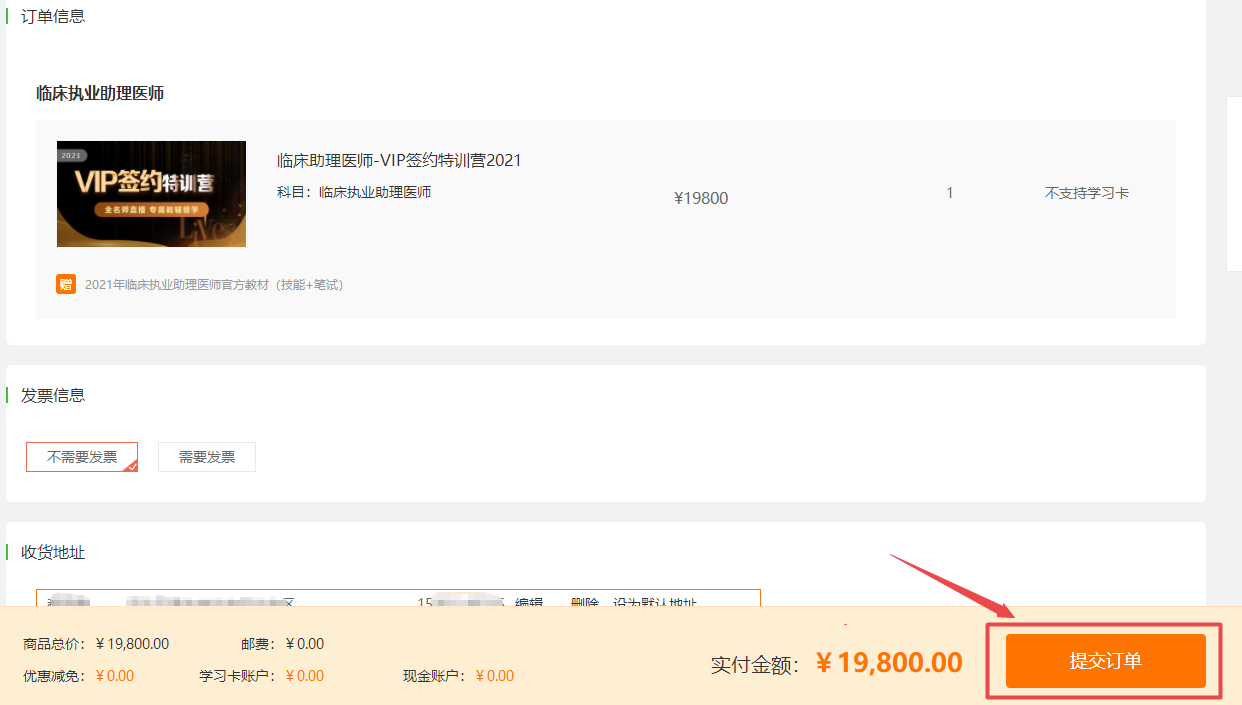Click the red checkmark on 不需要发票
Viewport: 1242px width, 705px height.
coord(131,465)
